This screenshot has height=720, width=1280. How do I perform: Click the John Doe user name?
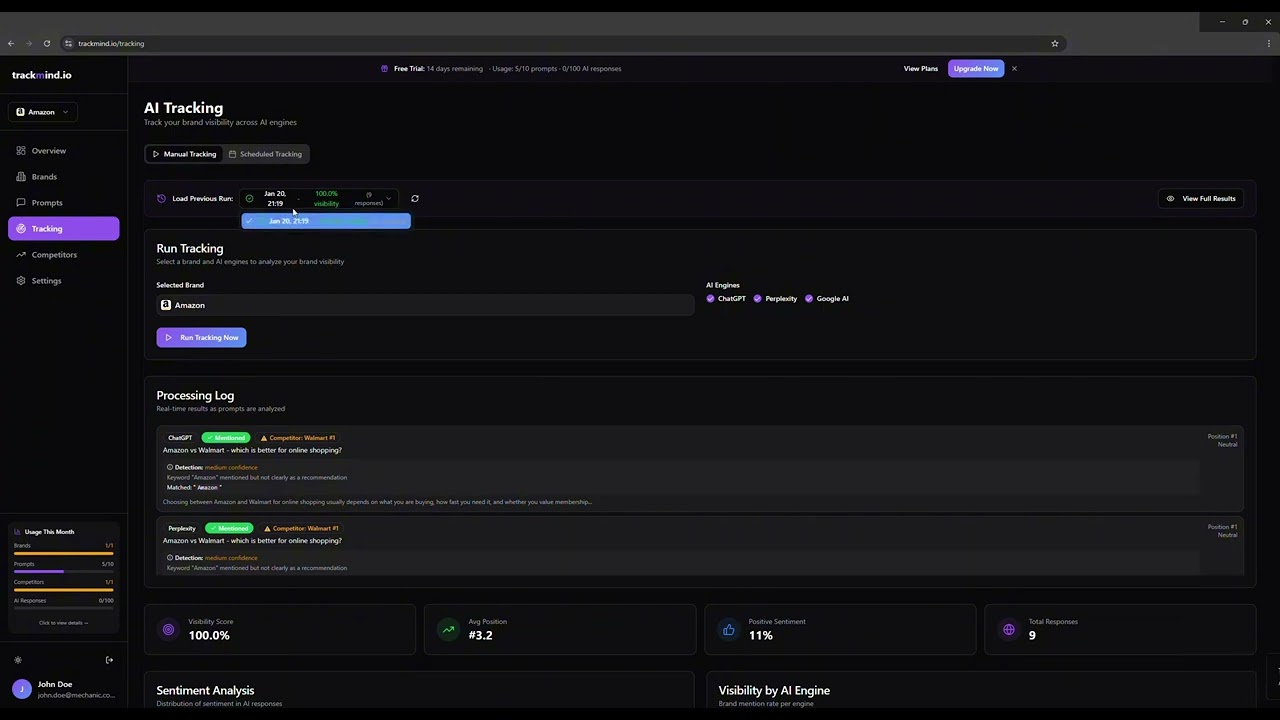click(55, 684)
